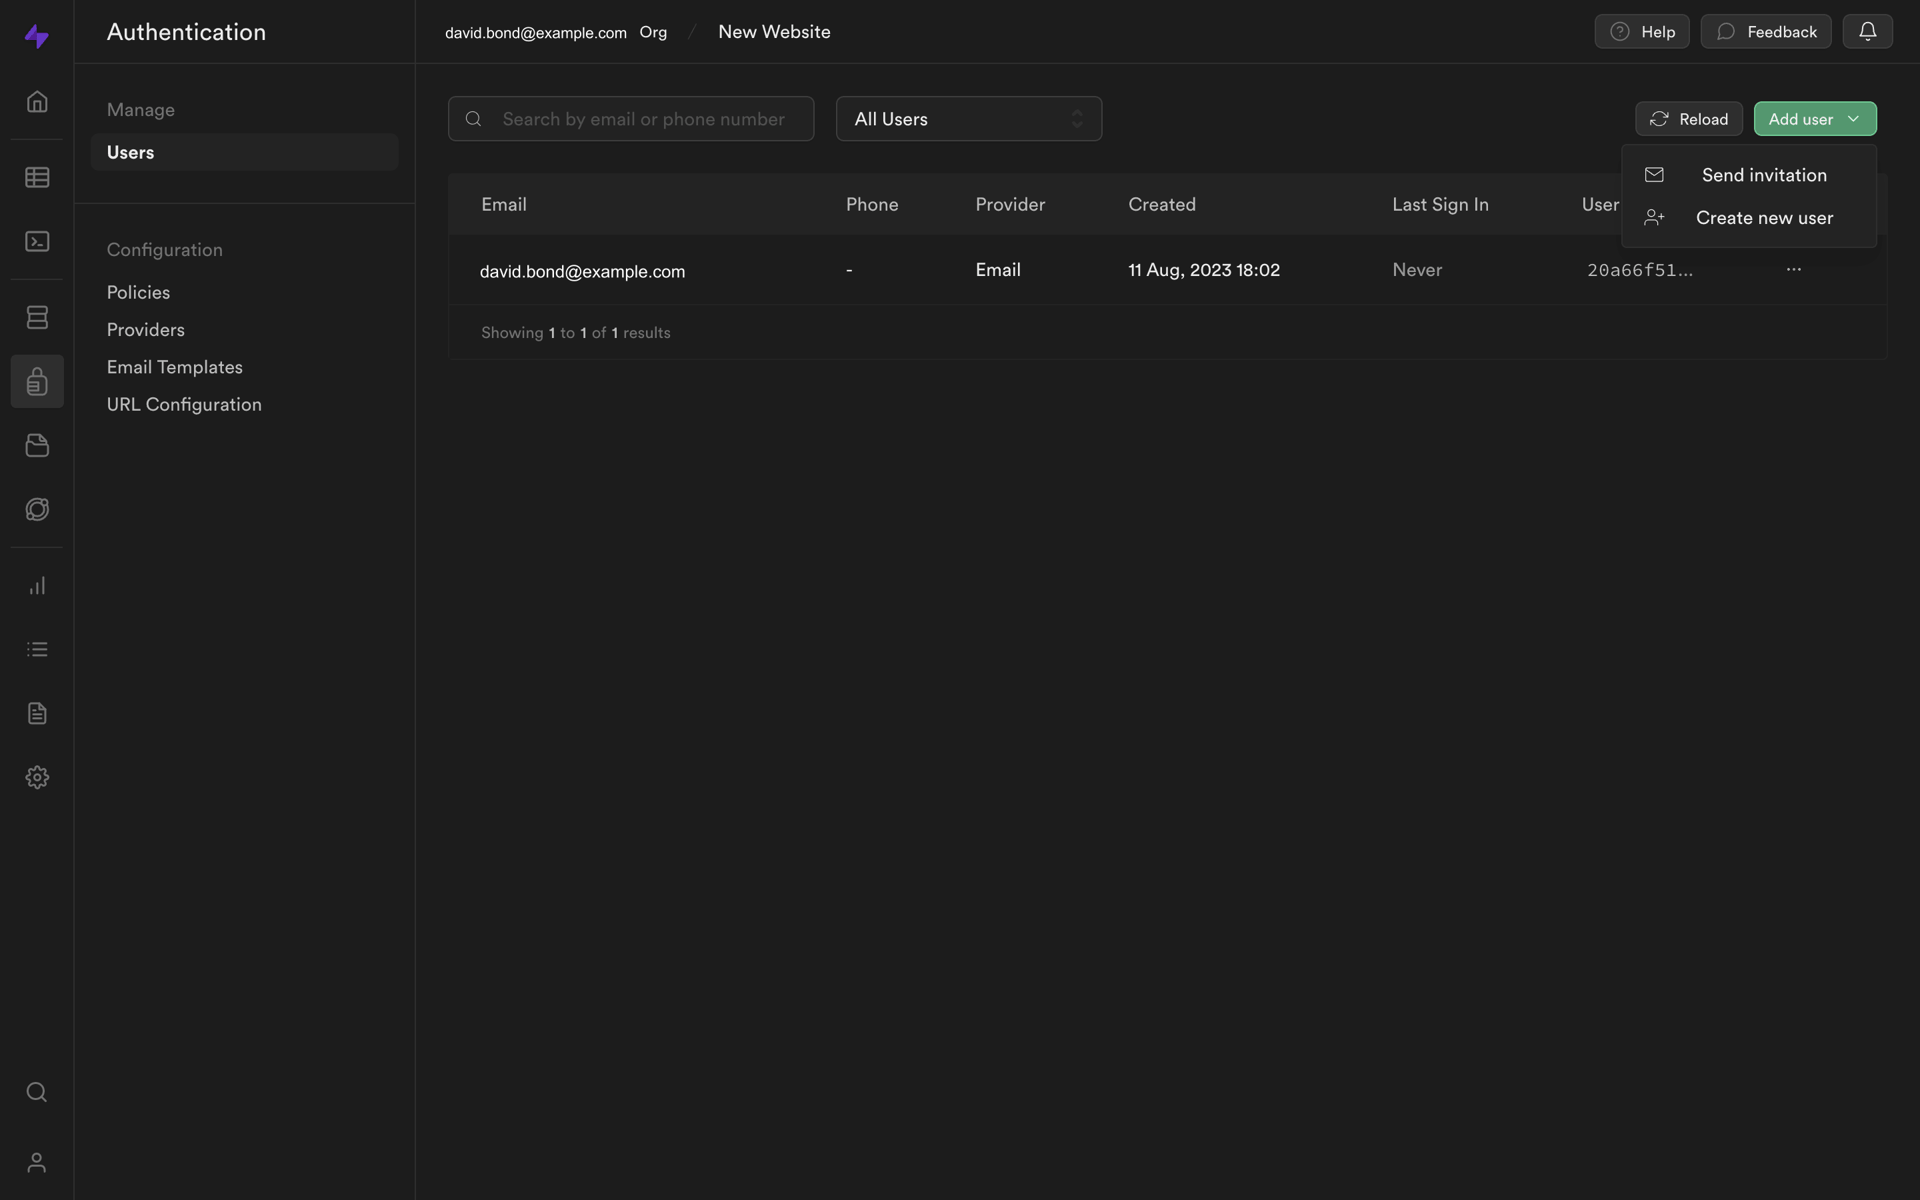This screenshot has height=1200, width=1920.
Task: Open the API Docs document icon
Action: 37,714
